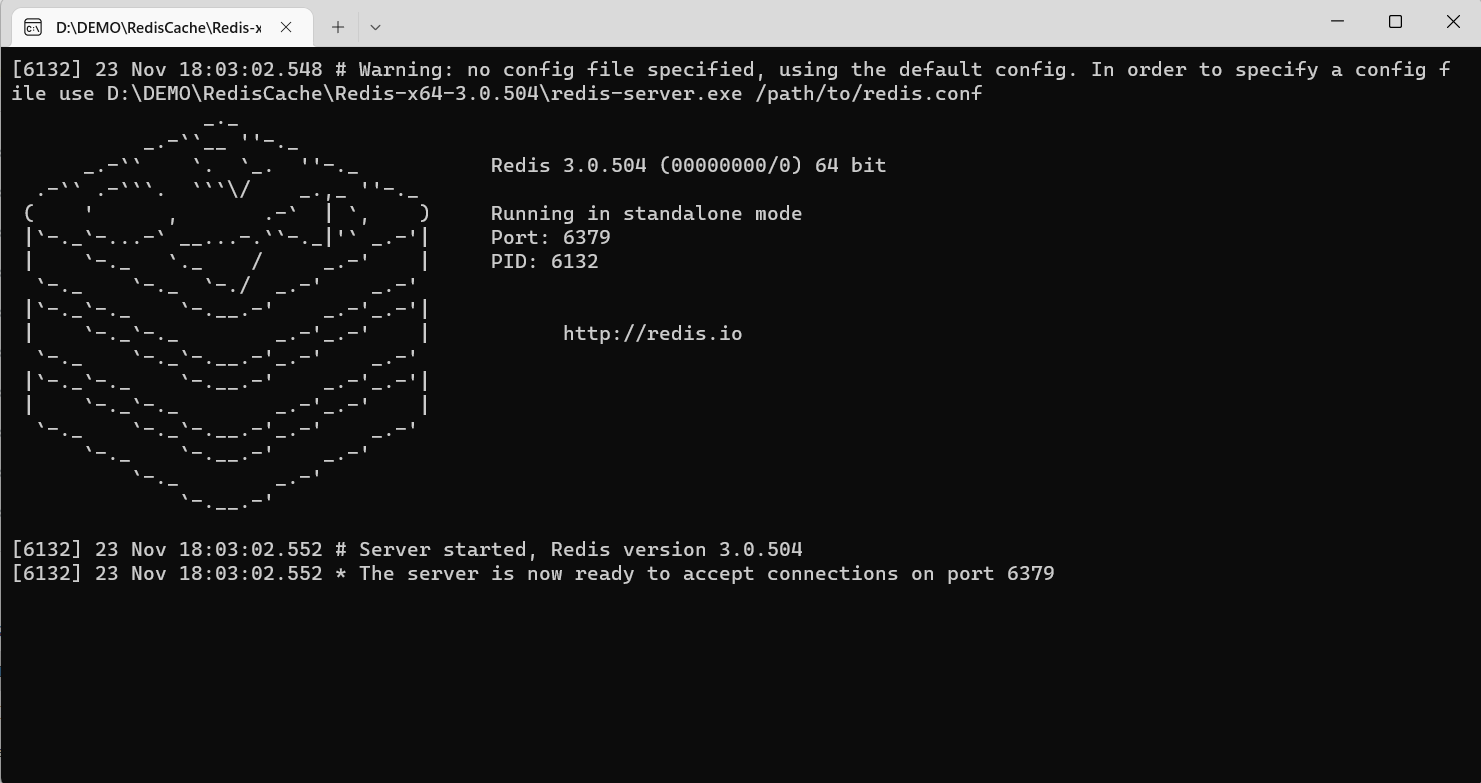Click the PID: 6132 line
The image size is (1481, 783).
tap(544, 261)
